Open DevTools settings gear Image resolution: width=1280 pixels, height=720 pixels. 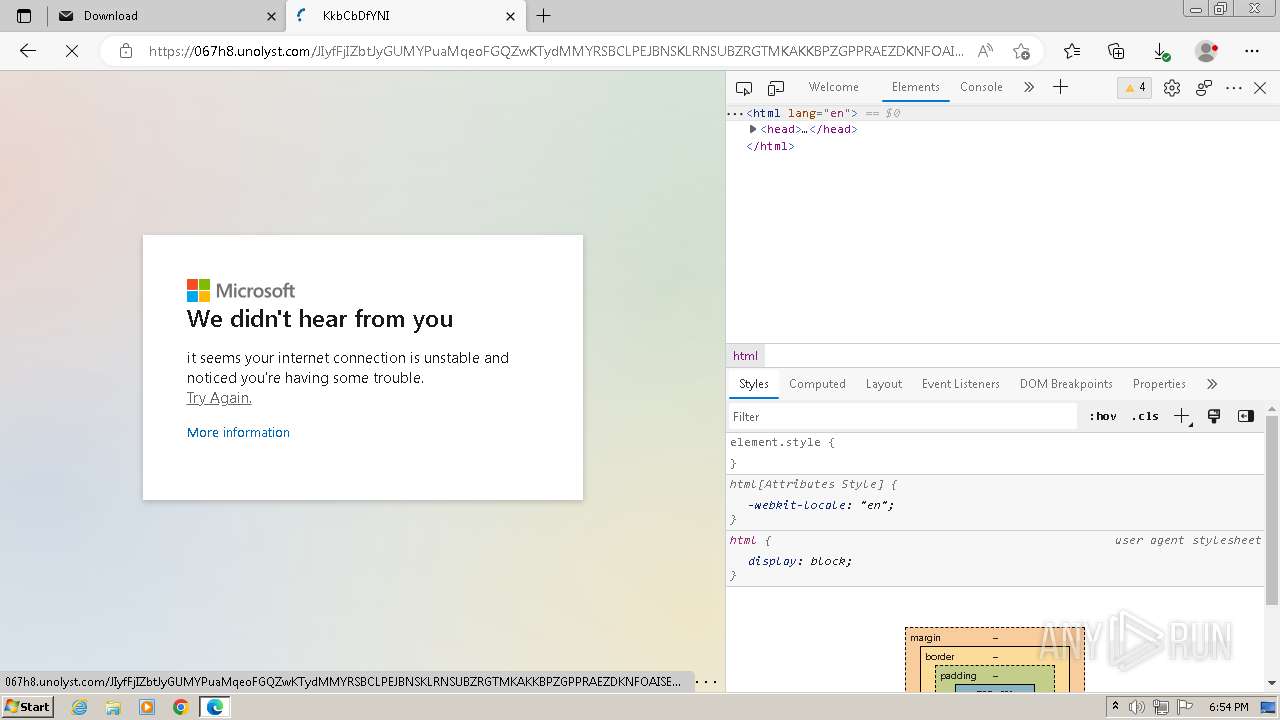click(1172, 88)
